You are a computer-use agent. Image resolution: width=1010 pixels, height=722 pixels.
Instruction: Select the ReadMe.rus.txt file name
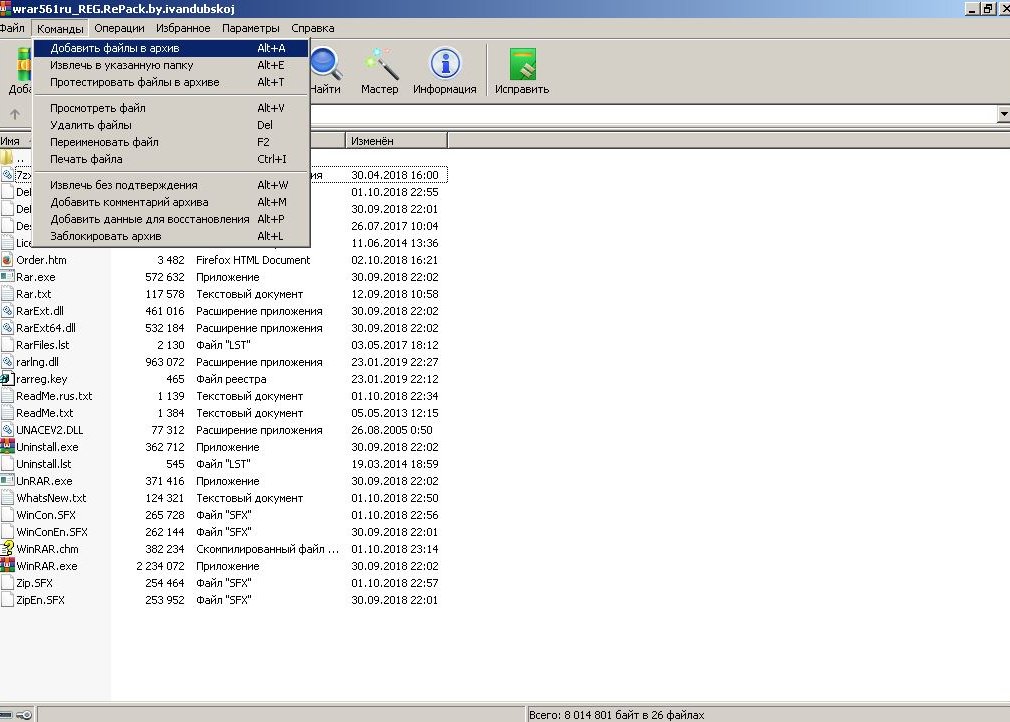pos(54,396)
